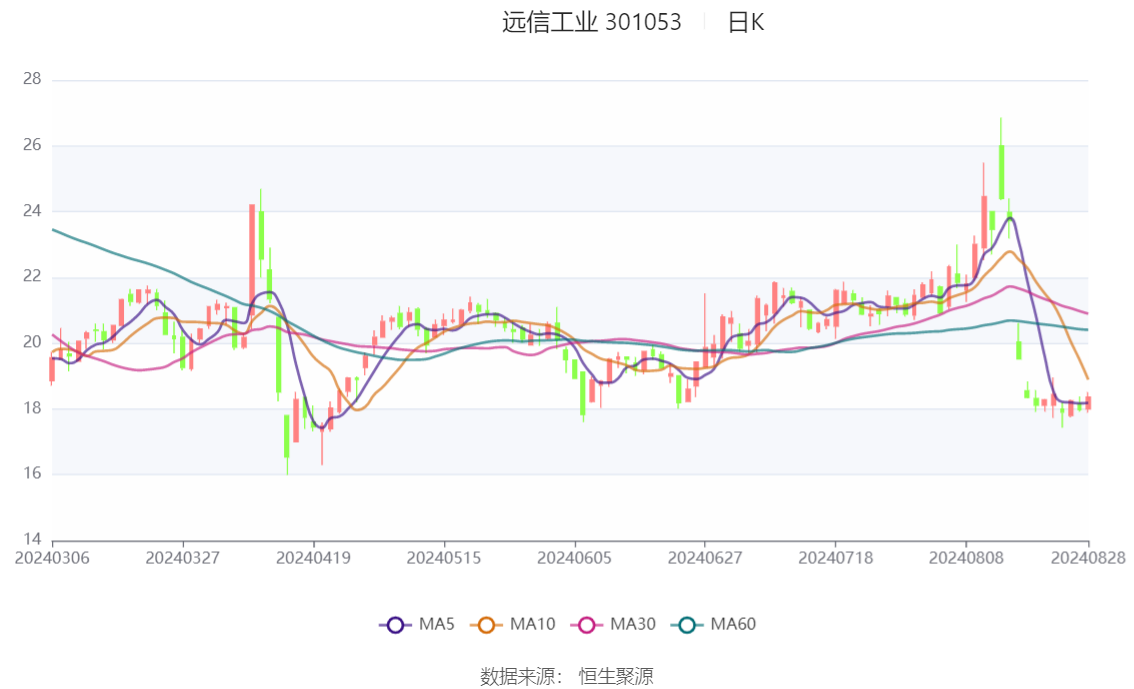Image resolution: width=1134 pixels, height=689 pixels.
Task: Click the 20240828 date axis label
Action: tap(1088, 558)
